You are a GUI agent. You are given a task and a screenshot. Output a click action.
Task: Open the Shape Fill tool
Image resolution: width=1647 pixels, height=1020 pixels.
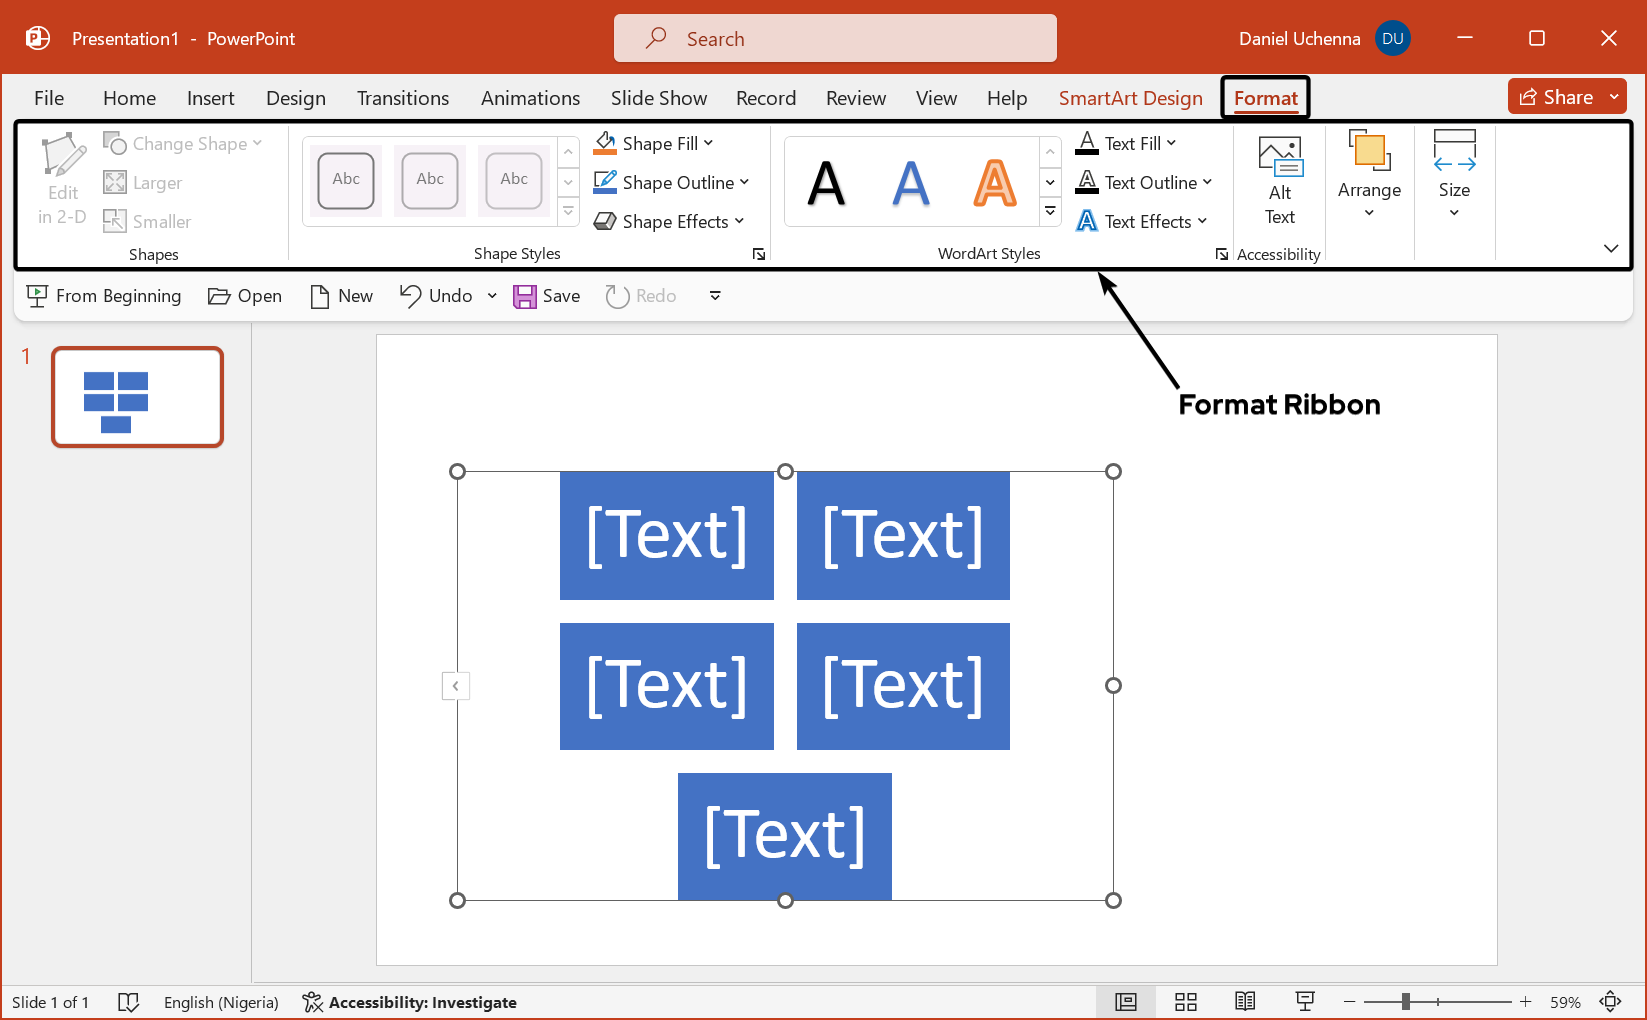[x=655, y=143]
